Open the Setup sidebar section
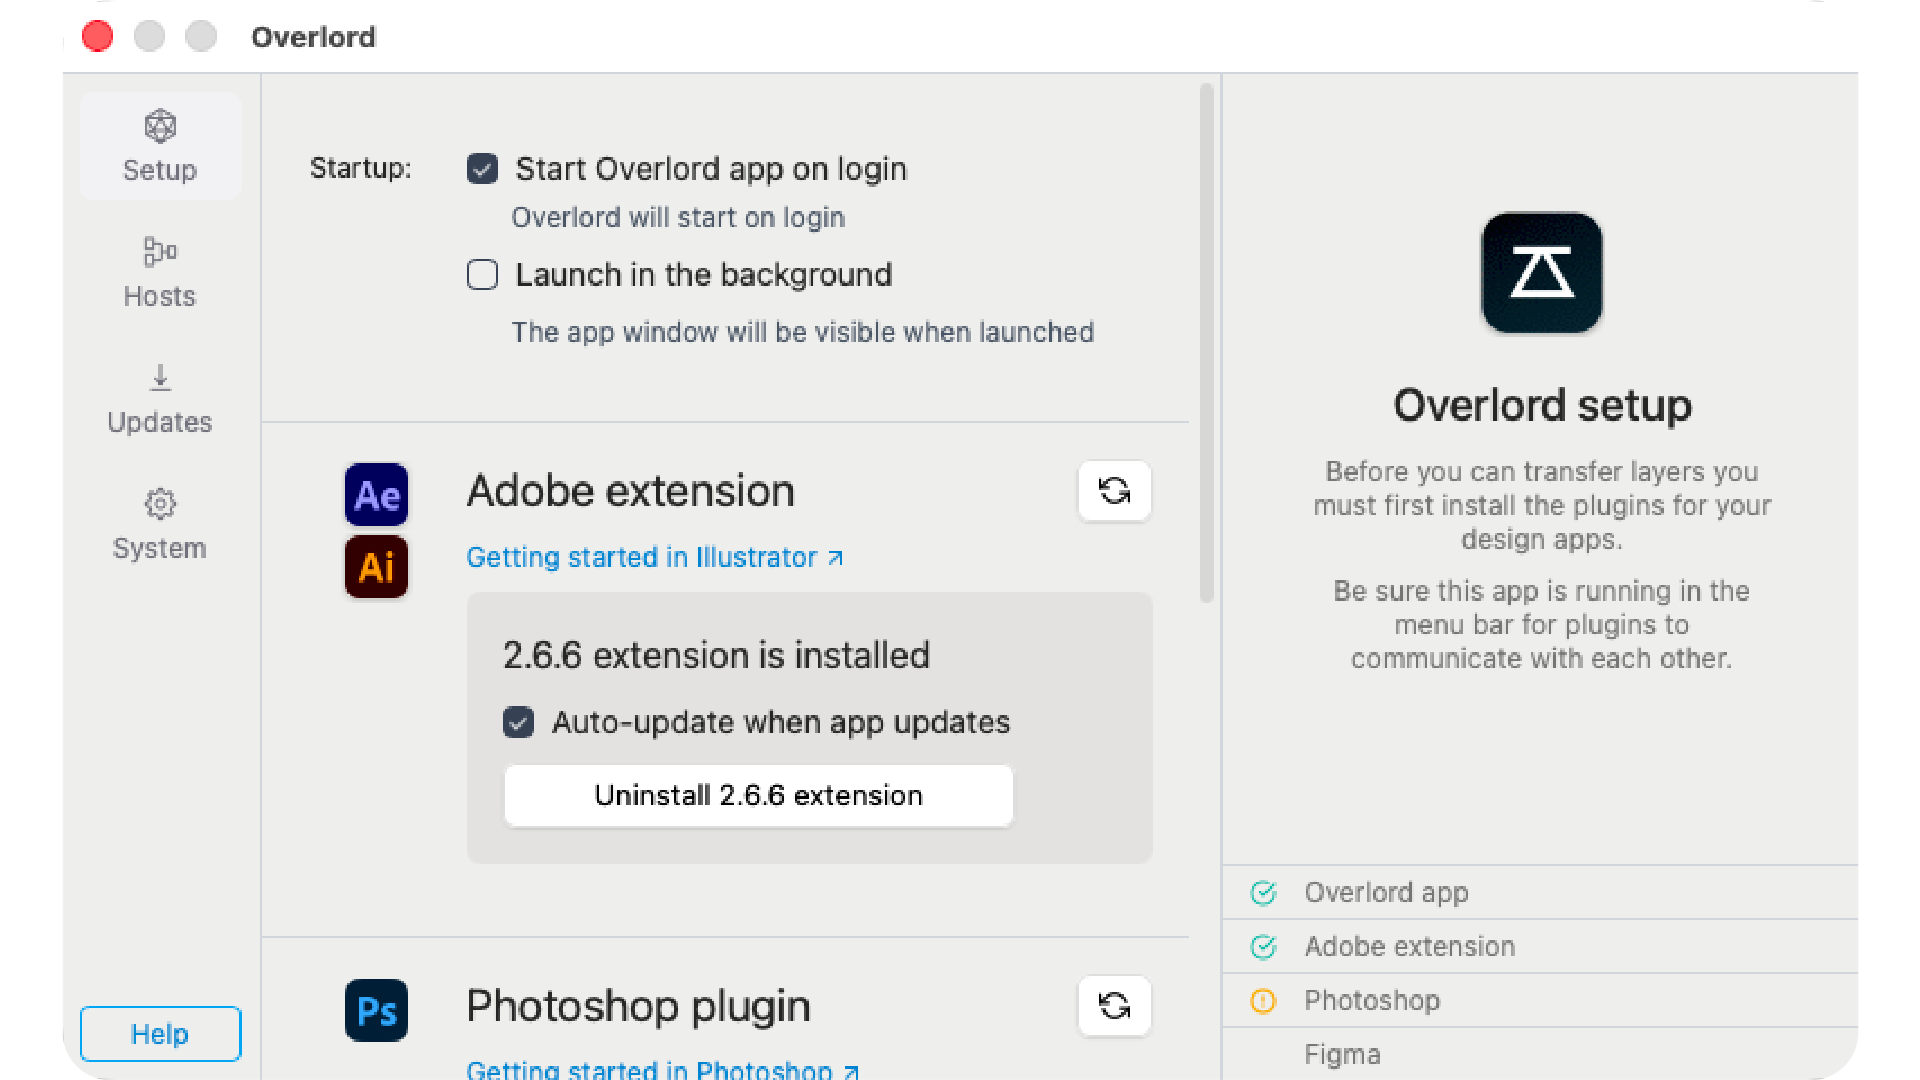1920x1080 pixels. [160, 146]
